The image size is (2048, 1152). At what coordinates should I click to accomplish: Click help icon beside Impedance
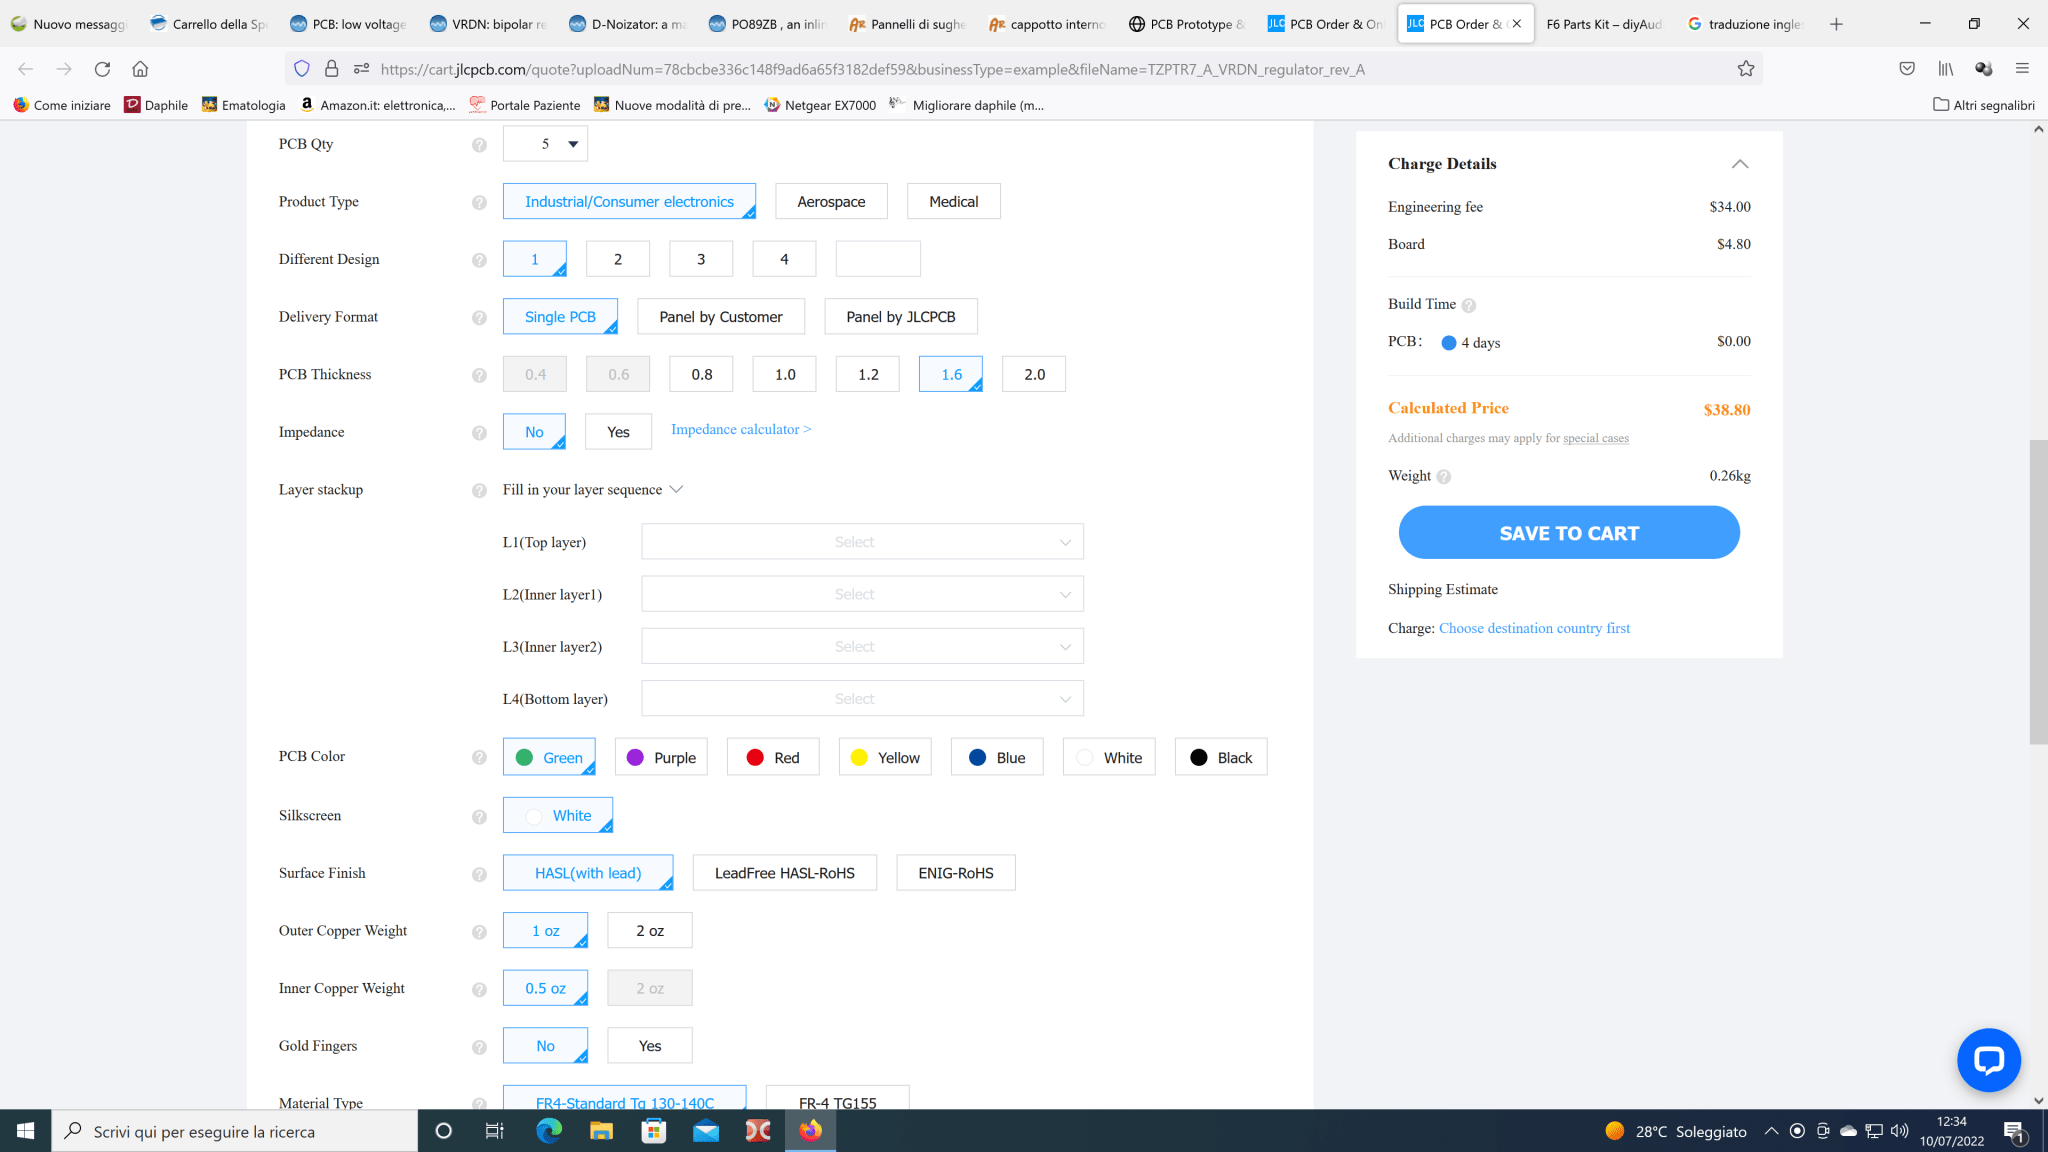[x=479, y=433]
